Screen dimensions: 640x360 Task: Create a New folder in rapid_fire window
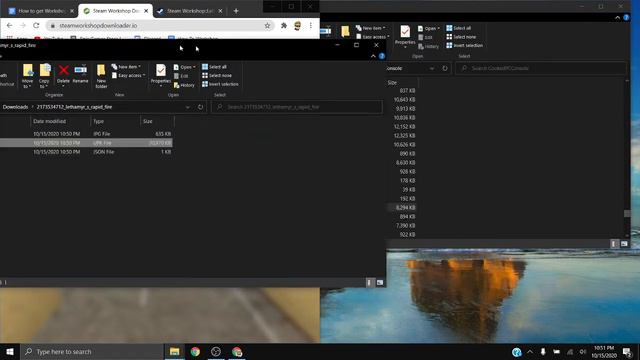pyautogui.click(x=101, y=76)
